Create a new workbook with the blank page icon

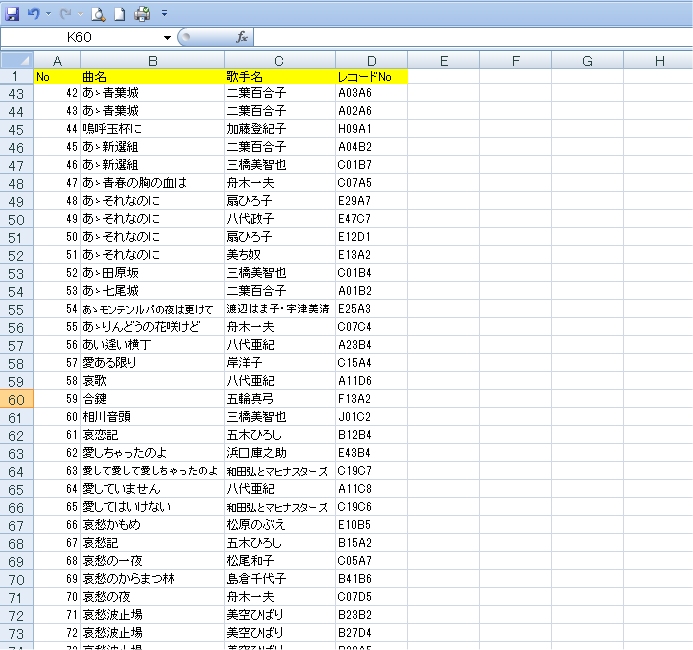click(x=119, y=13)
